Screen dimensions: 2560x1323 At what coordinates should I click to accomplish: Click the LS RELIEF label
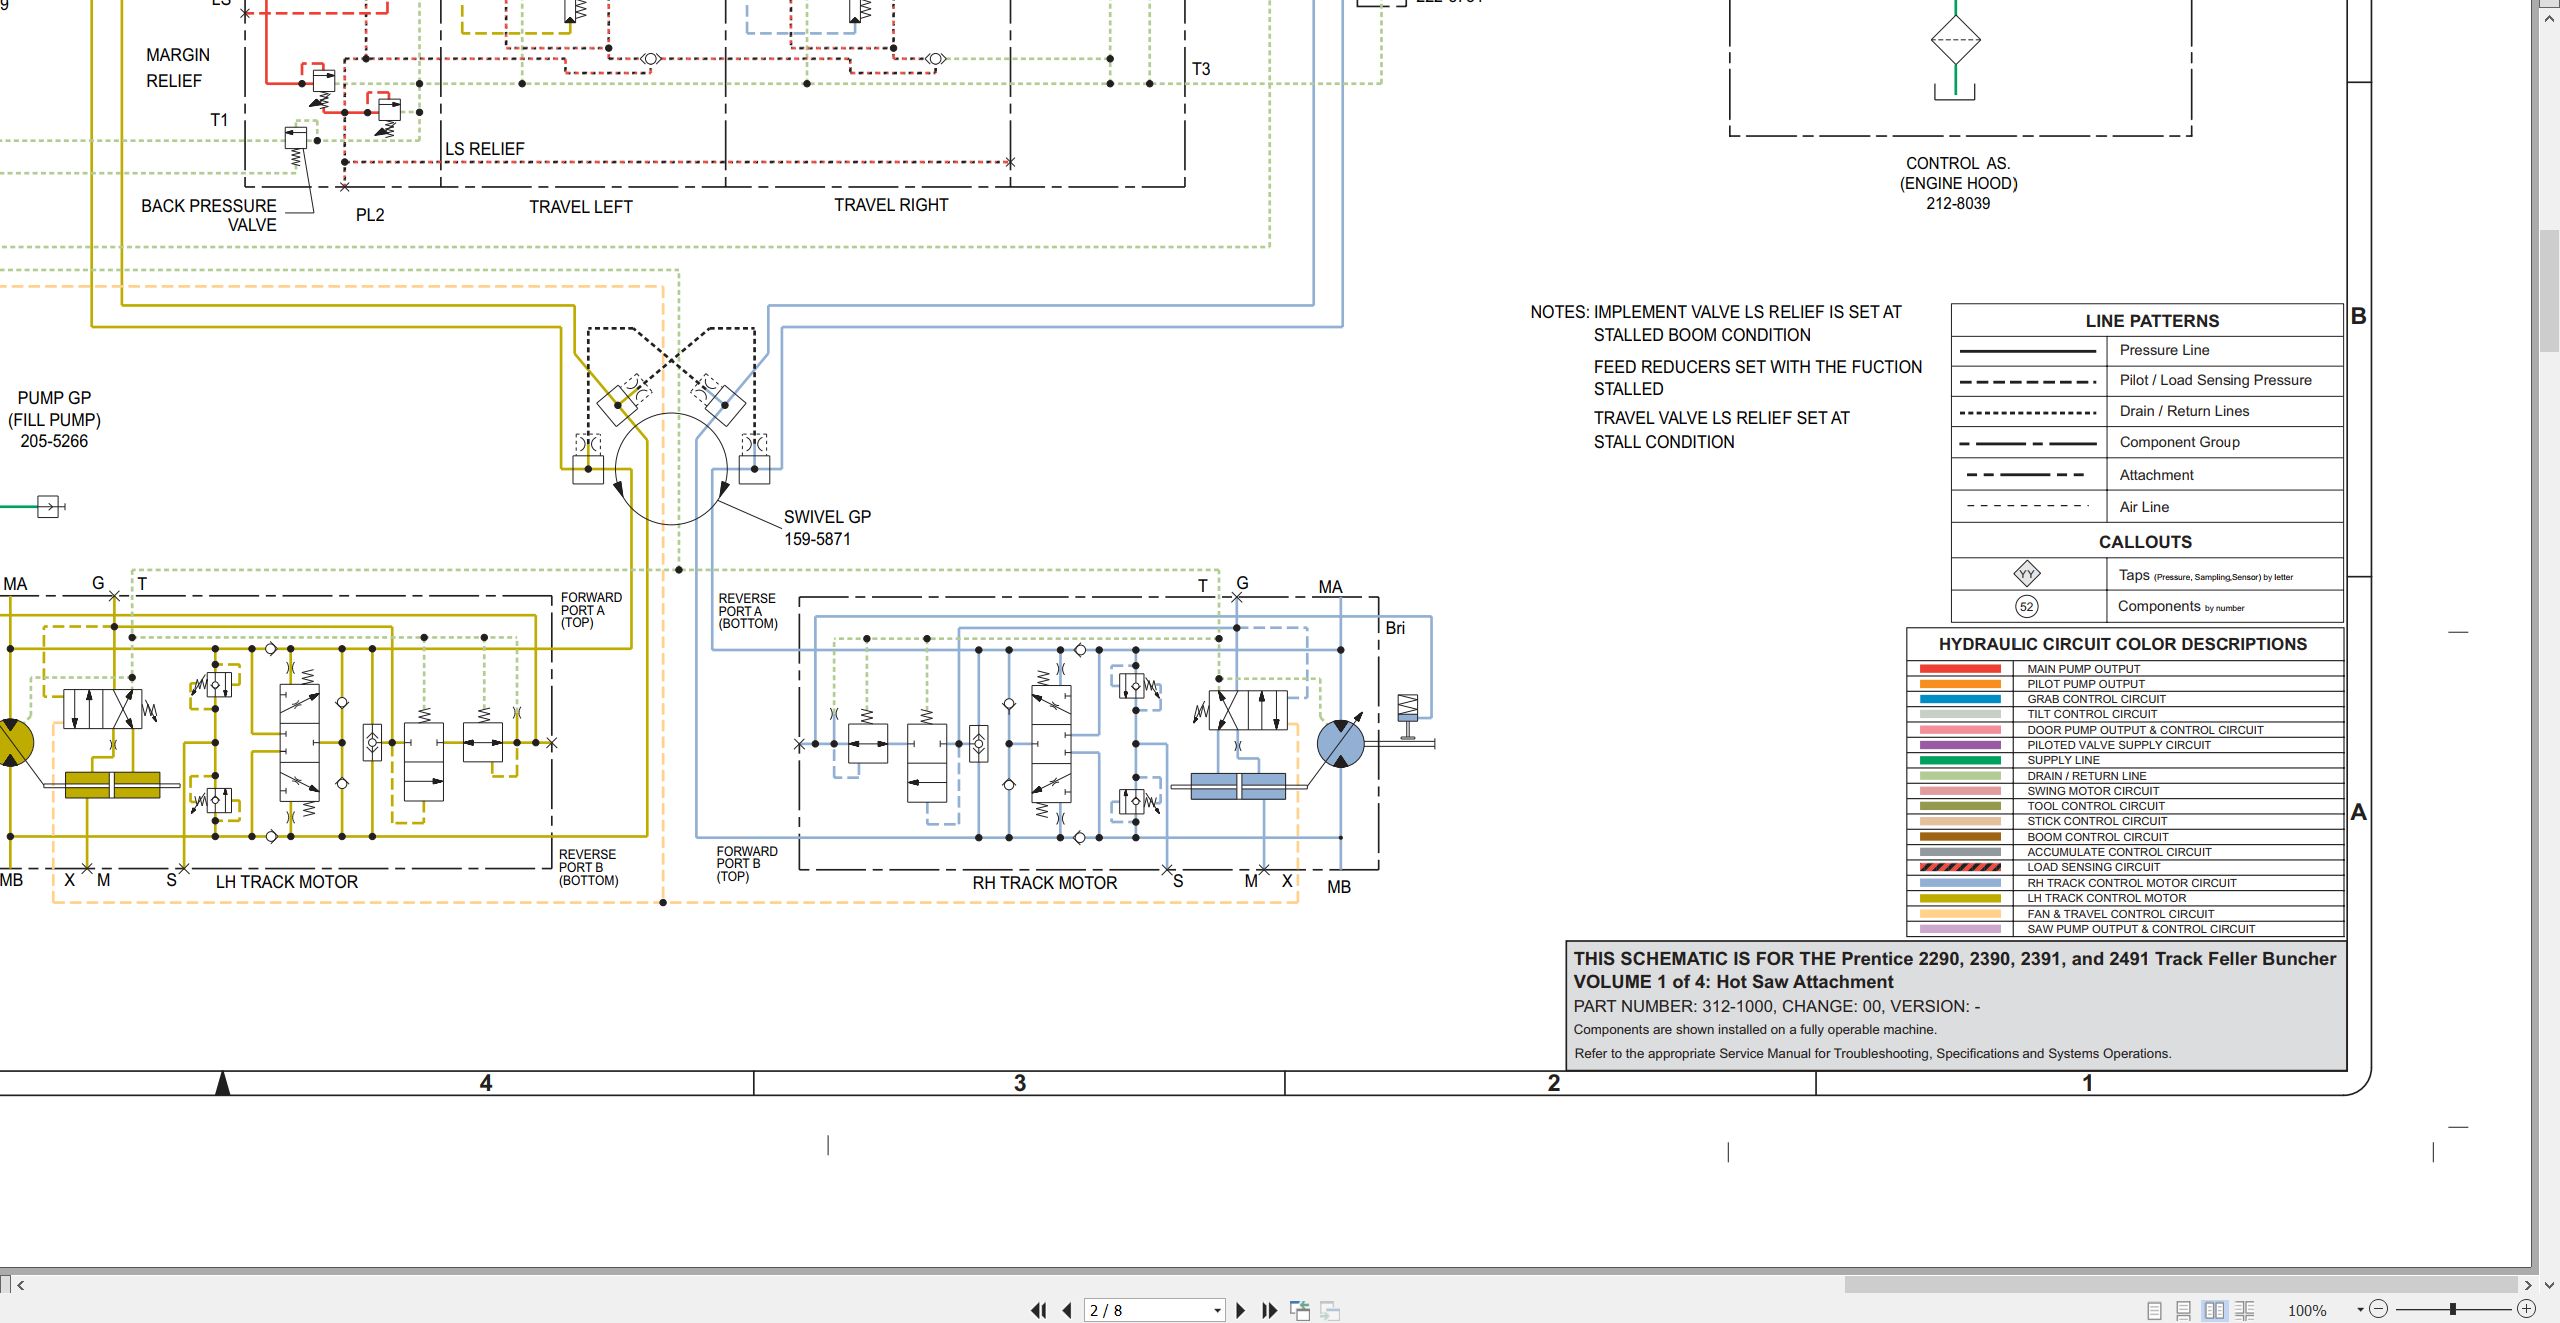484,149
